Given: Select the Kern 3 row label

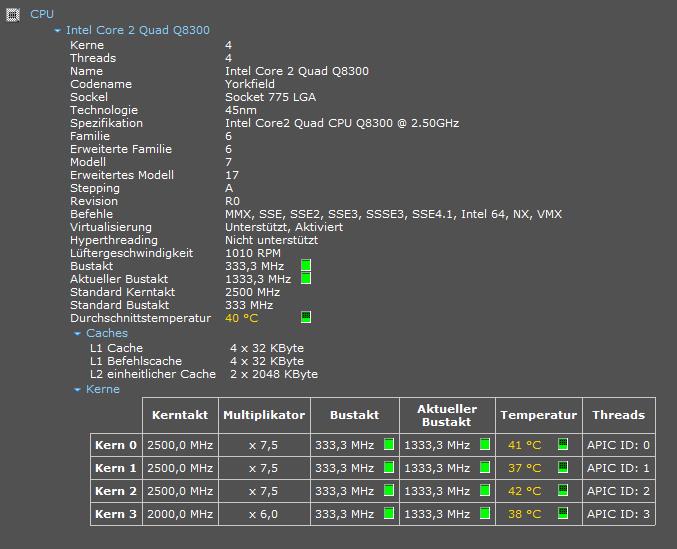Looking at the screenshot, I should (116, 514).
